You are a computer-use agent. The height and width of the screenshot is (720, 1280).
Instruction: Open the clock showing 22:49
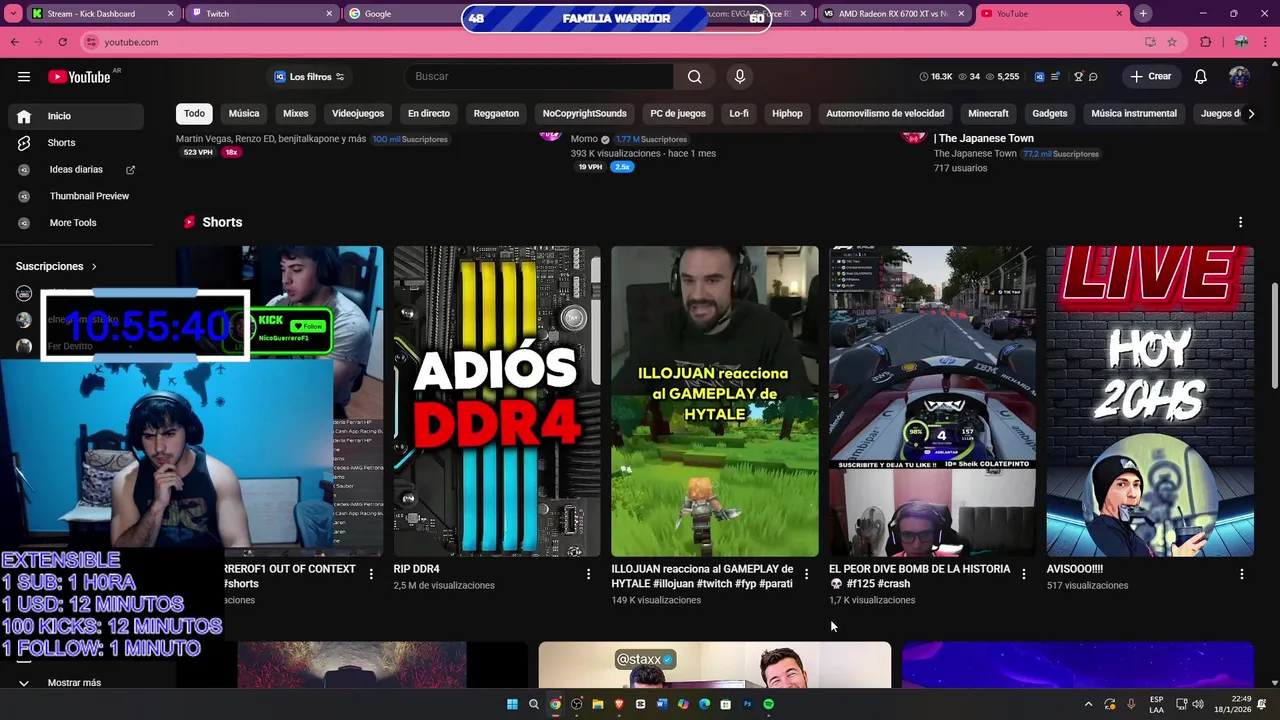1233,704
